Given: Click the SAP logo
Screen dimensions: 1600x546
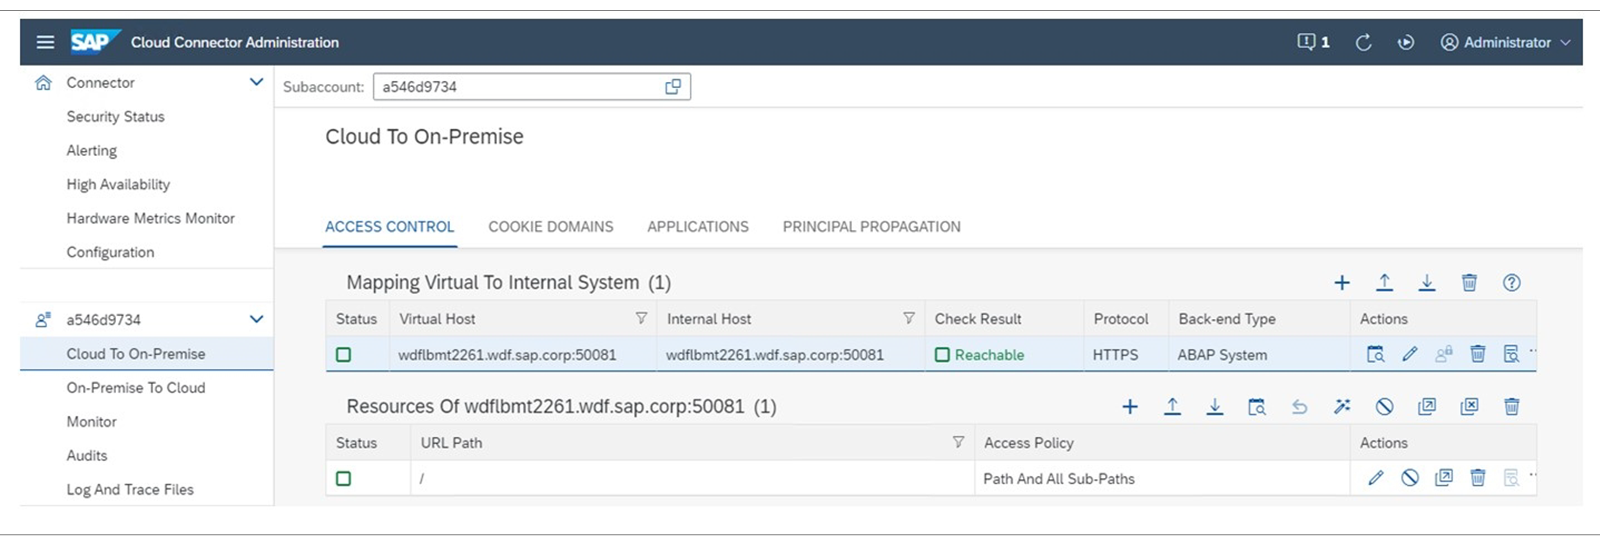Looking at the screenshot, I should click(x=94, y=41).
